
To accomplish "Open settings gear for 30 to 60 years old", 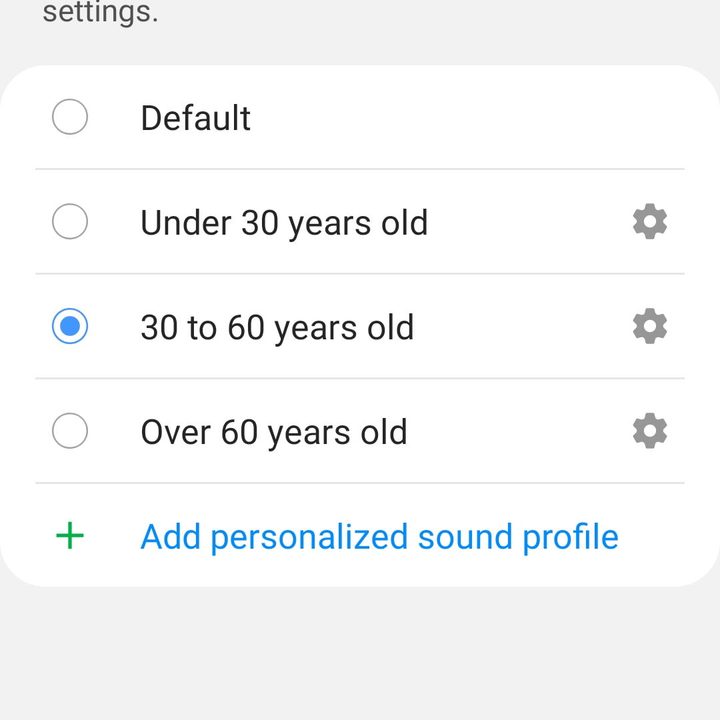I will click(x=649, y=326).
